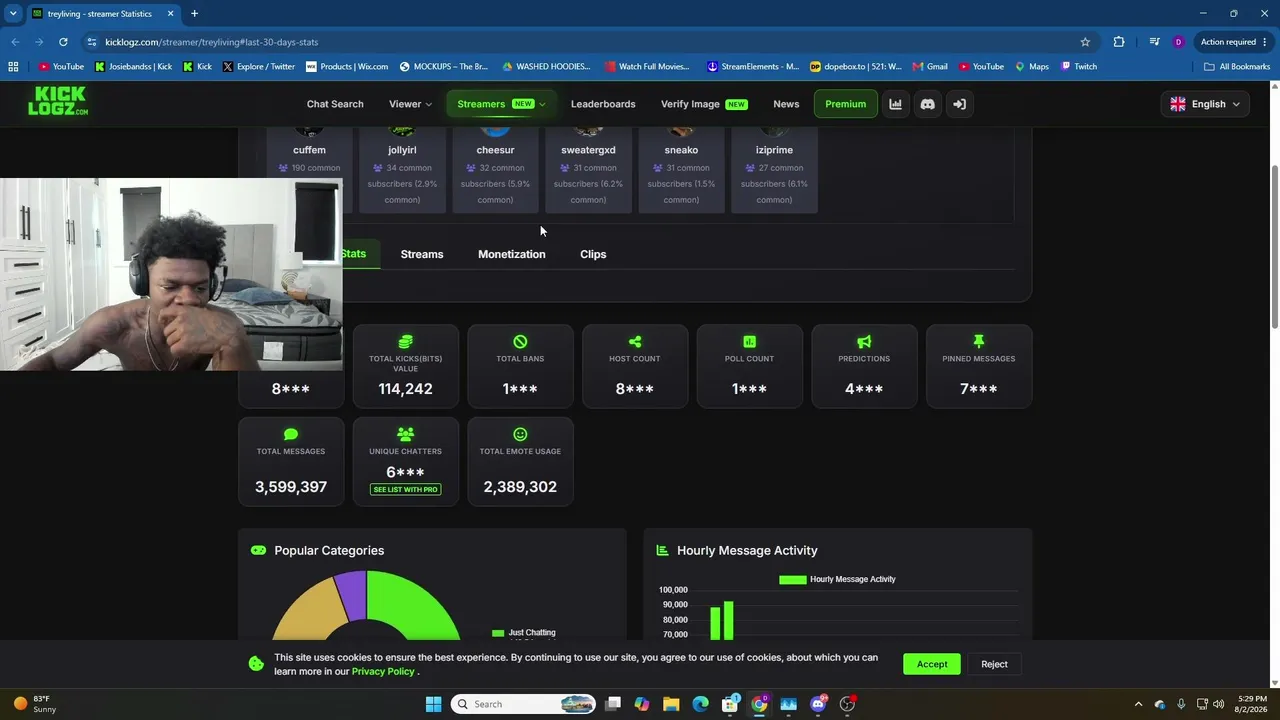Image resolution: width=1280 pixels, height=720 pixels.
Task: Expand the Streamers dropdown menu
Action: [x=501, y=104]
